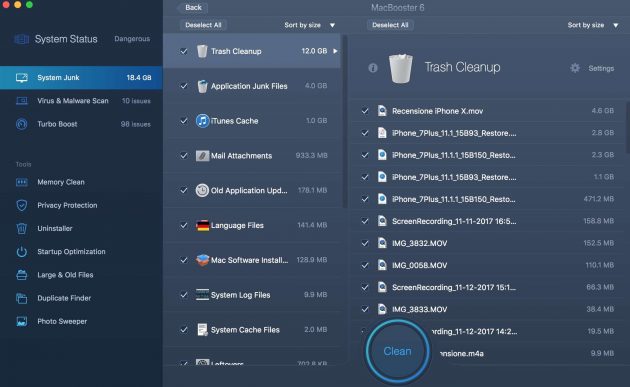Expand Trash Cleanup row arrow

(335, 51)
